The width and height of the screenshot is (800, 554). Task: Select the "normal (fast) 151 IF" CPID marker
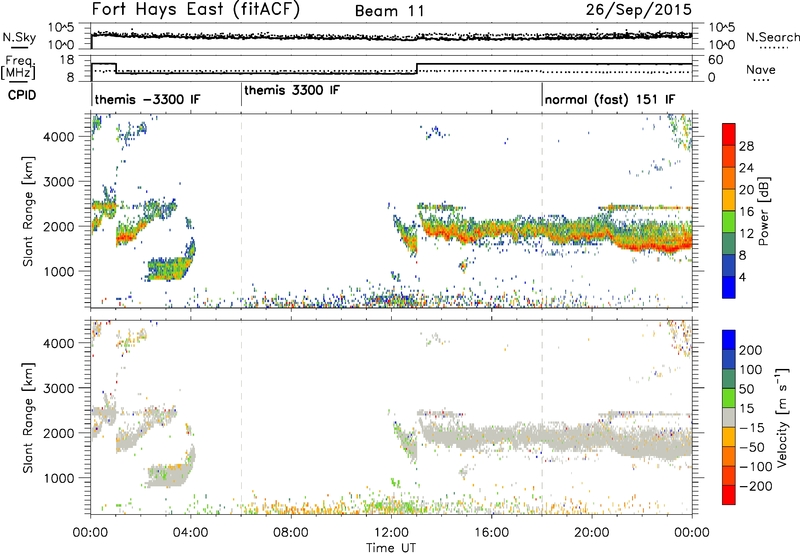pos(609,99)
